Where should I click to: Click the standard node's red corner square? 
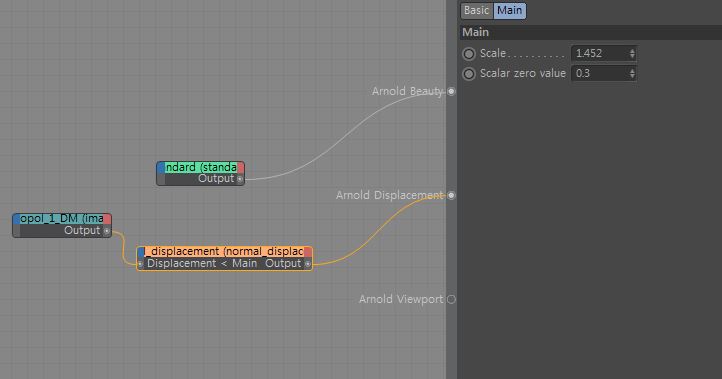241,167
